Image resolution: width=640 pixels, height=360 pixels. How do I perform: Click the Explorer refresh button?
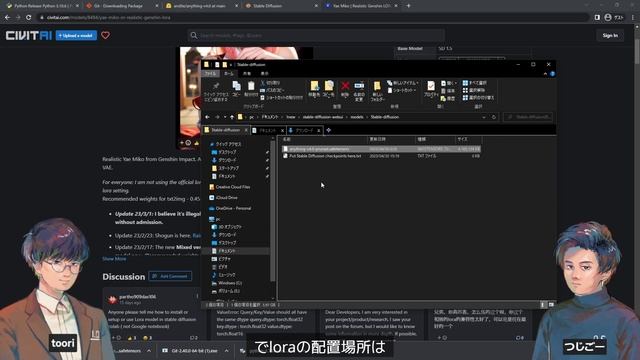(493, 117)
